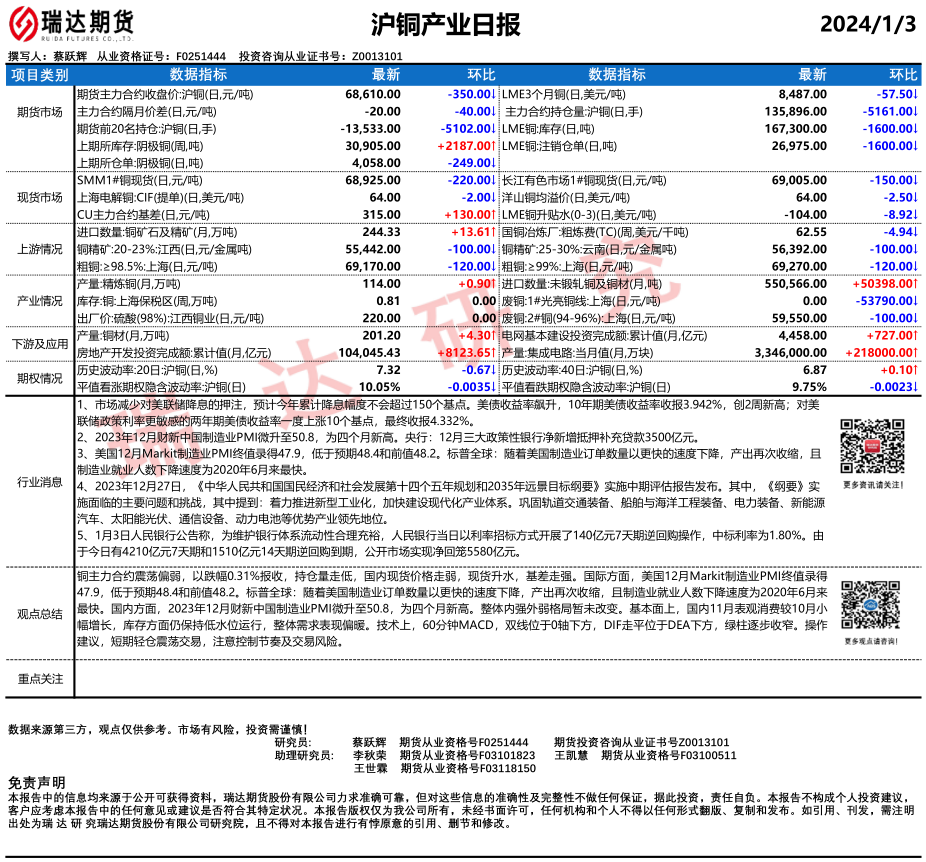Click the 行业消息 section label
926x862 pixels.
40,481
